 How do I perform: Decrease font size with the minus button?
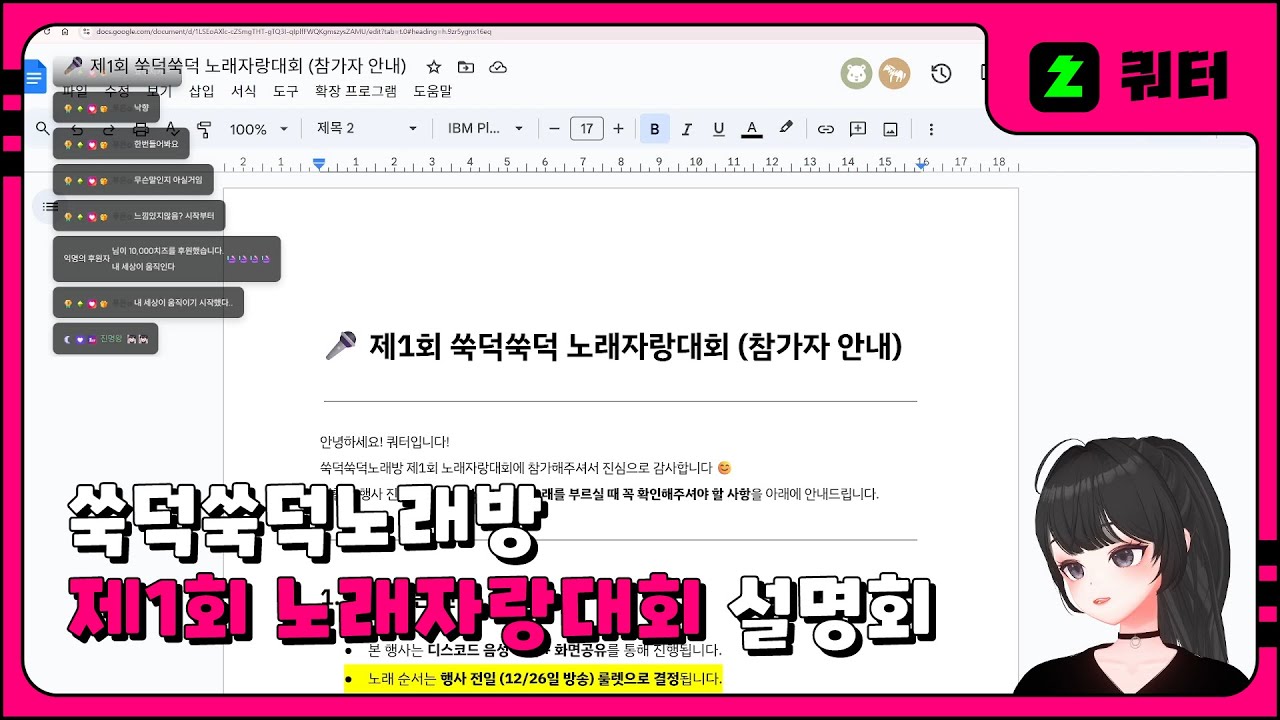coord(555,129)
